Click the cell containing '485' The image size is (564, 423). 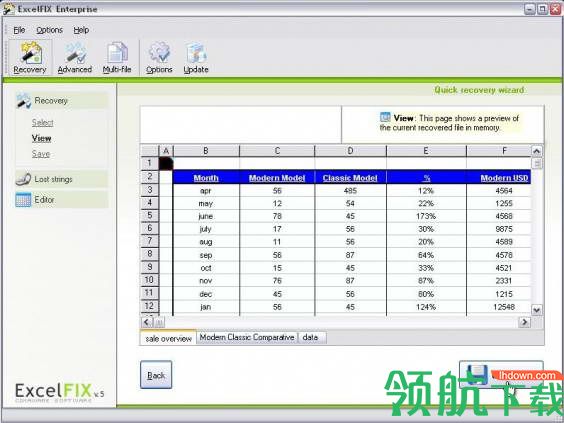[x=350, y=191]
